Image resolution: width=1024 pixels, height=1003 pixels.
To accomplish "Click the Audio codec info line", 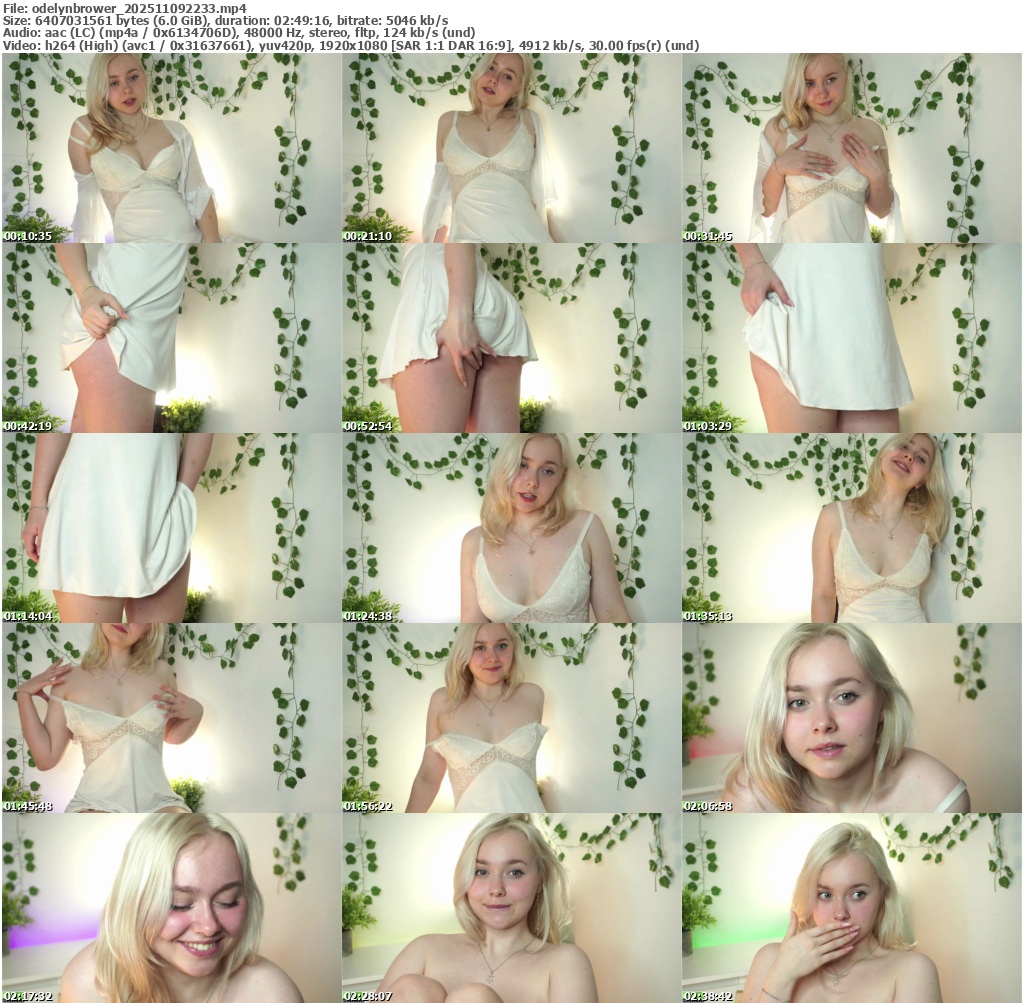I will [x=239, y=32].
